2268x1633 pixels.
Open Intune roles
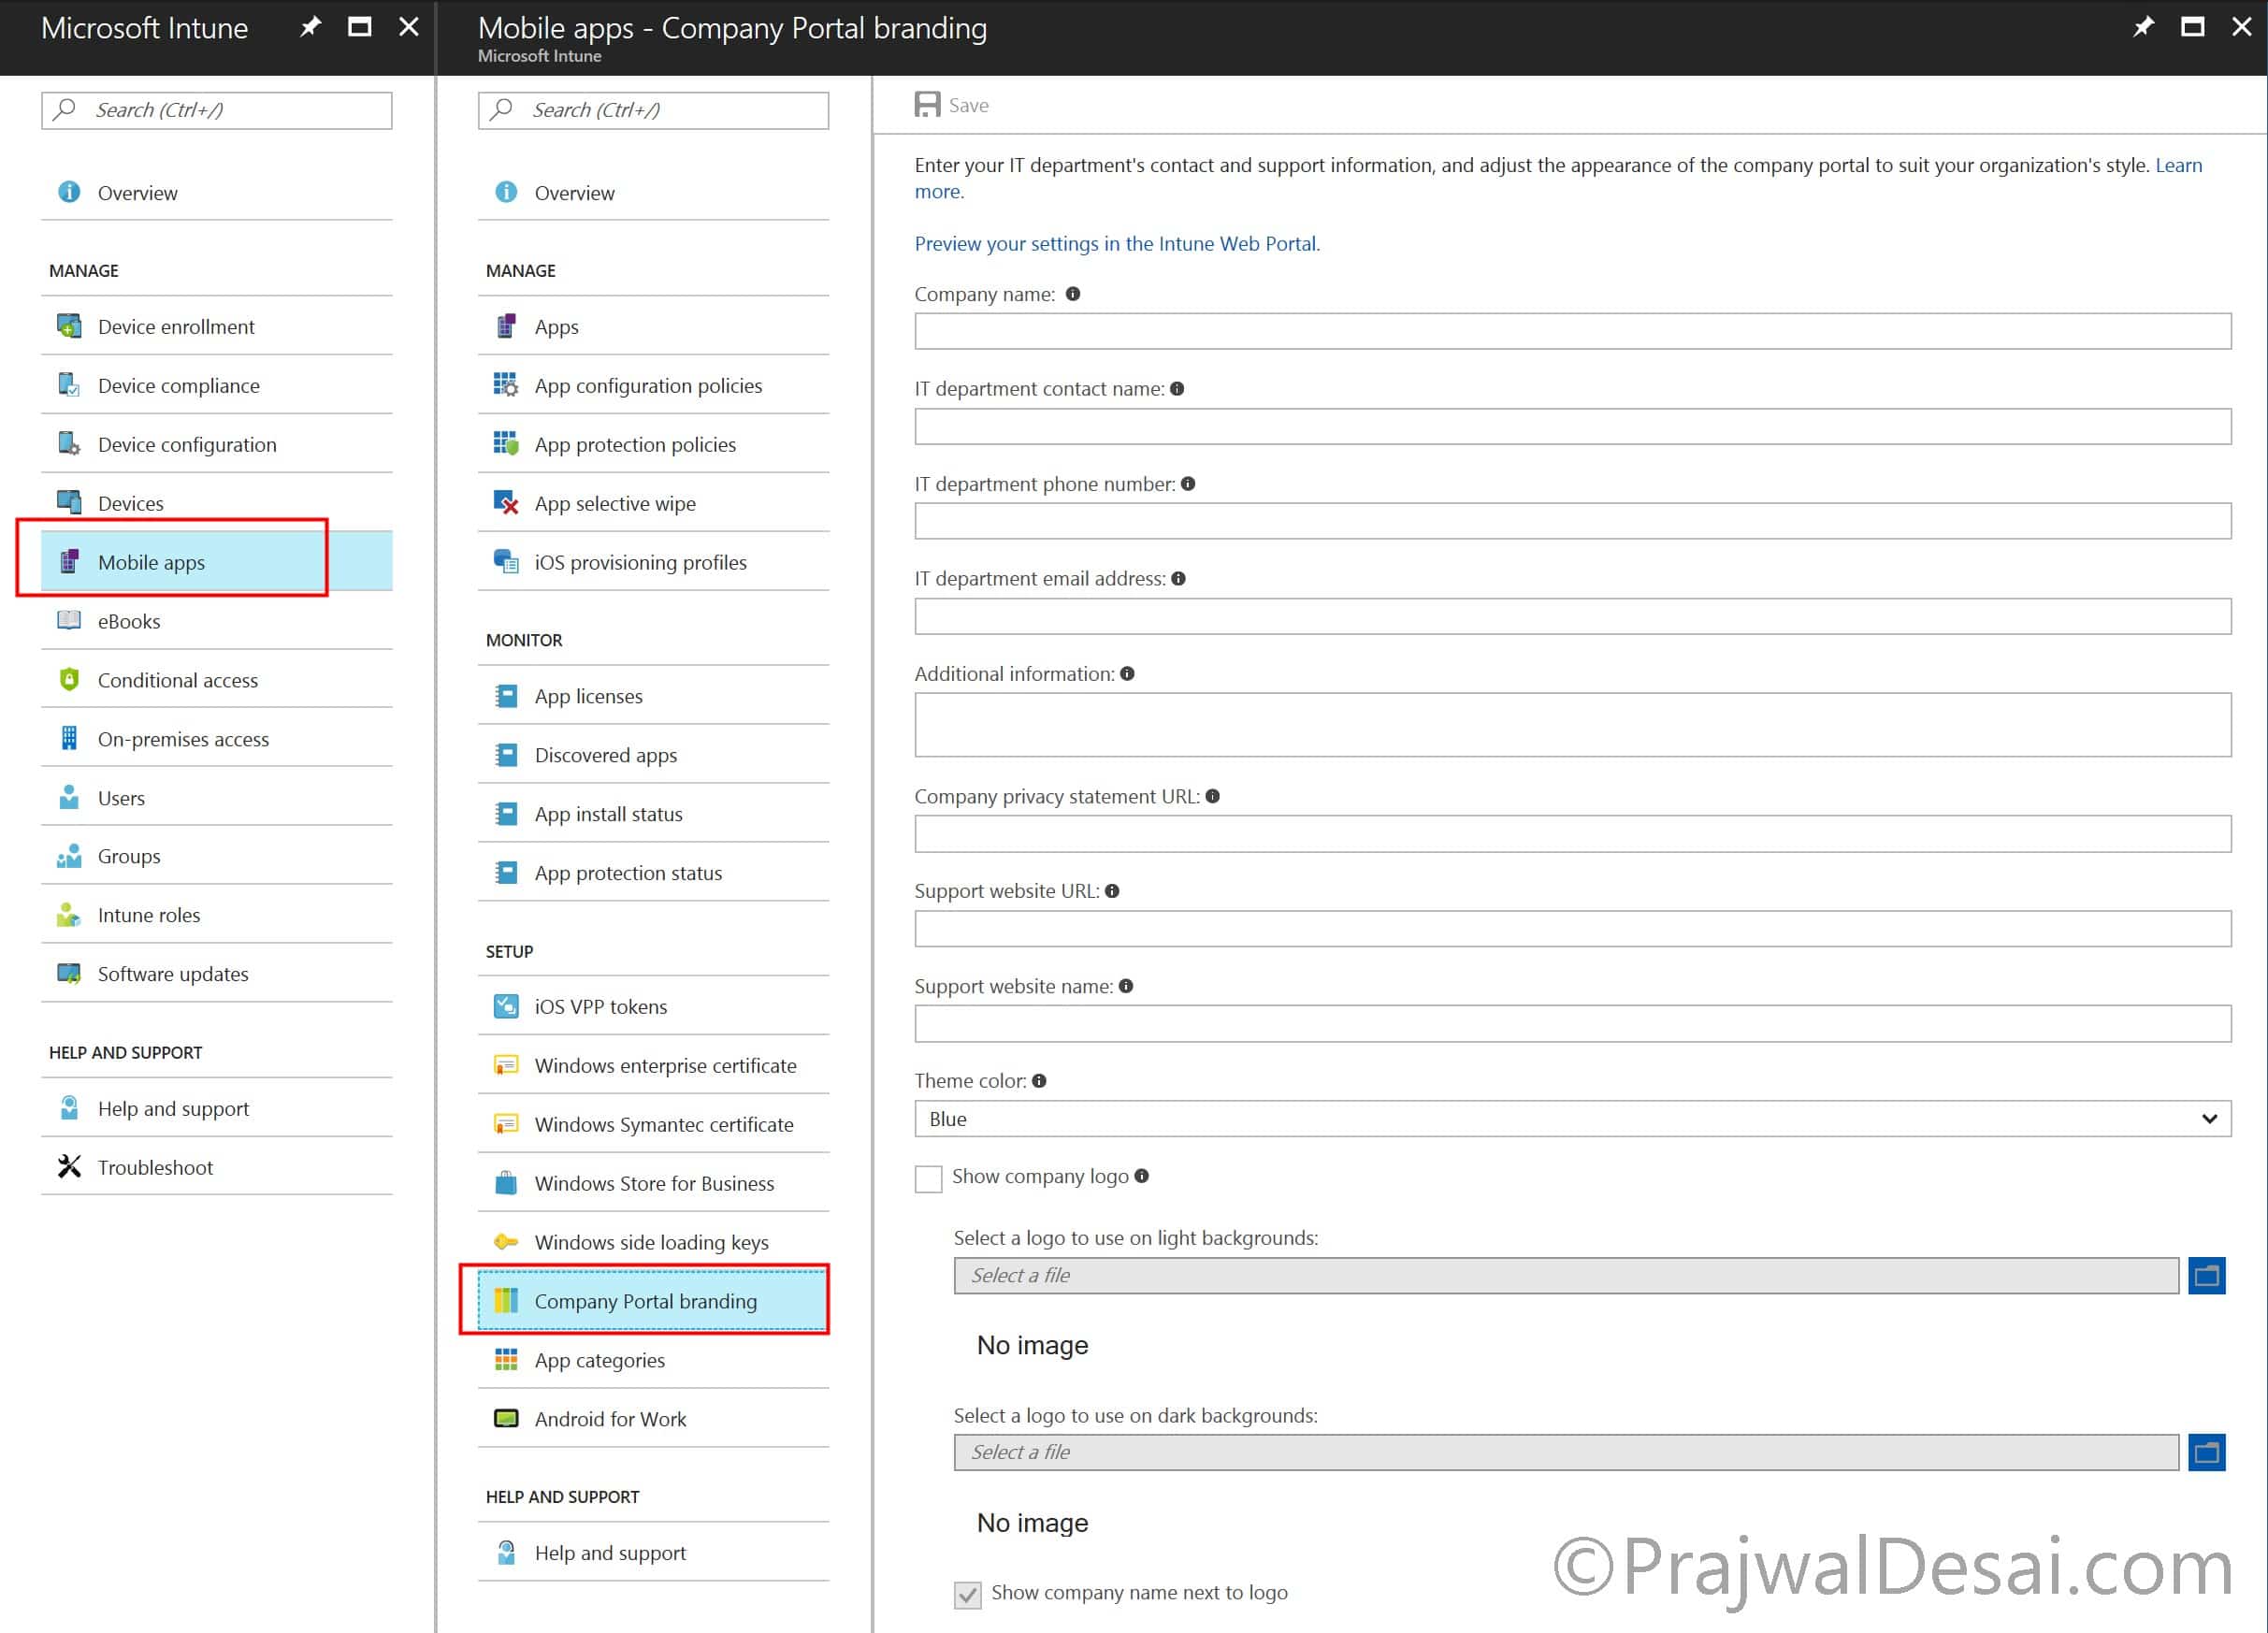coord(217,915)
